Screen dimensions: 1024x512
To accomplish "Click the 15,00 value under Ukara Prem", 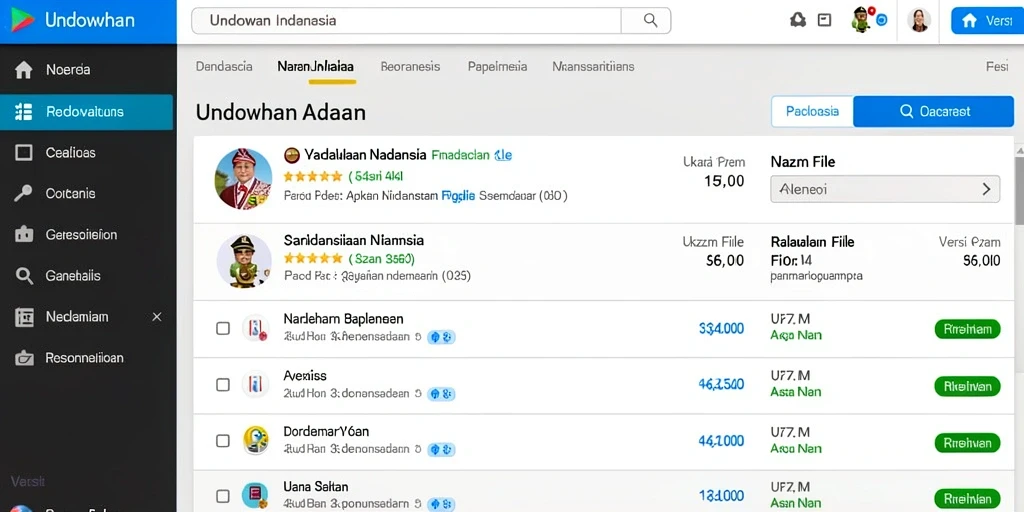I will coord(724,181).
